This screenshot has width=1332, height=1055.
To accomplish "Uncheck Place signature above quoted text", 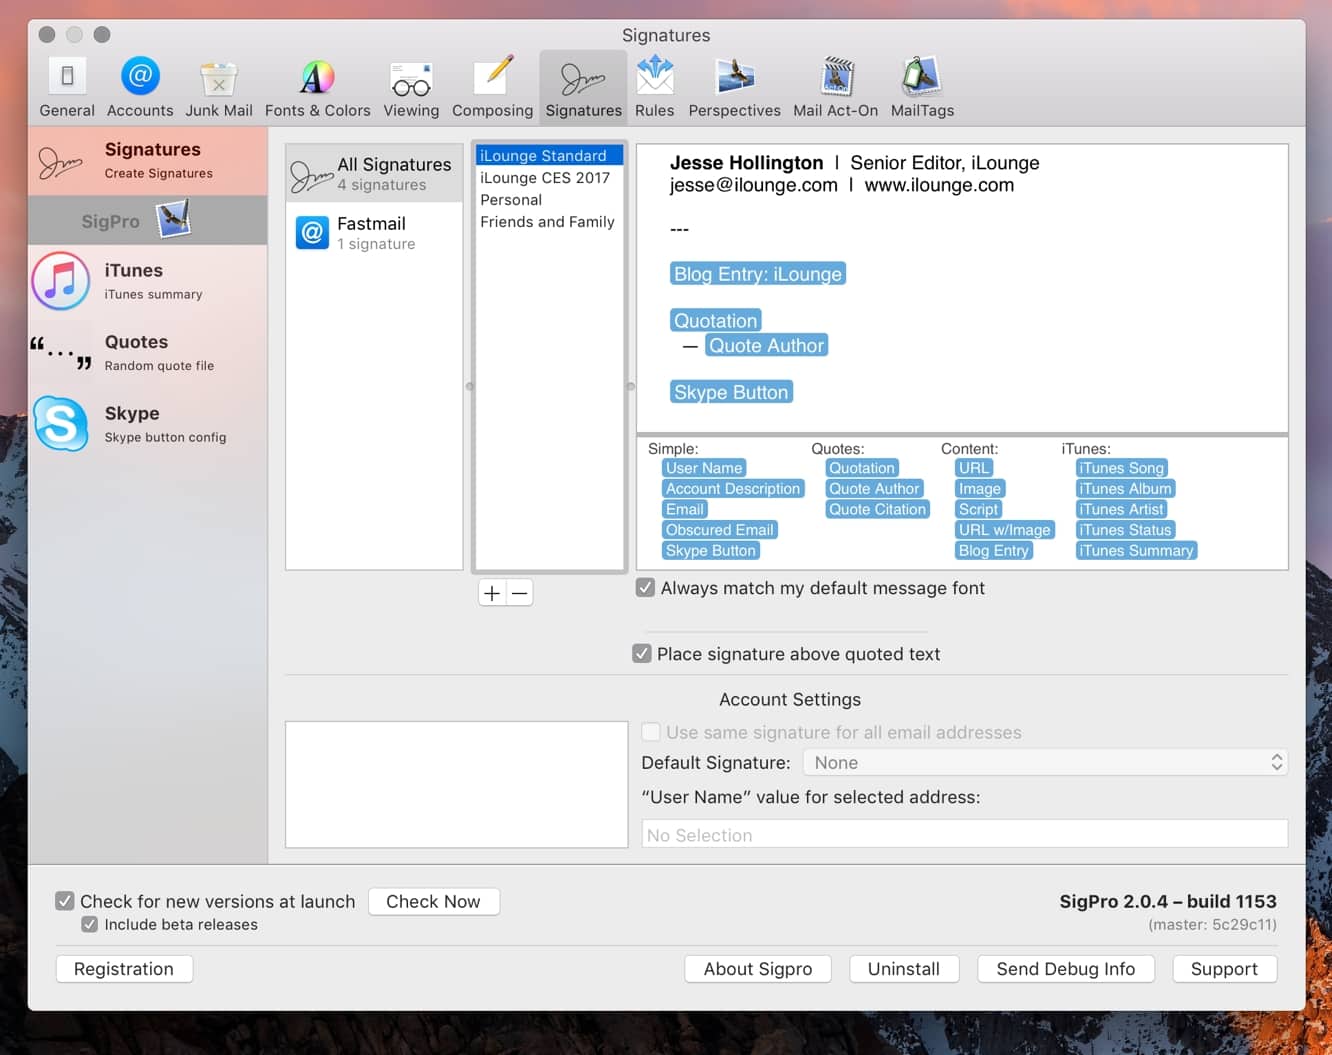I will pyautogui.click(x=642, y=654).
